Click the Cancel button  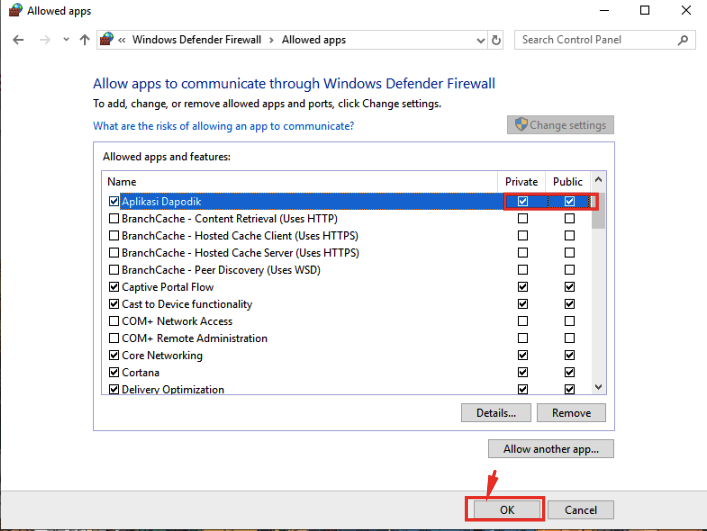pyautogui.click(x=581, y=510)
